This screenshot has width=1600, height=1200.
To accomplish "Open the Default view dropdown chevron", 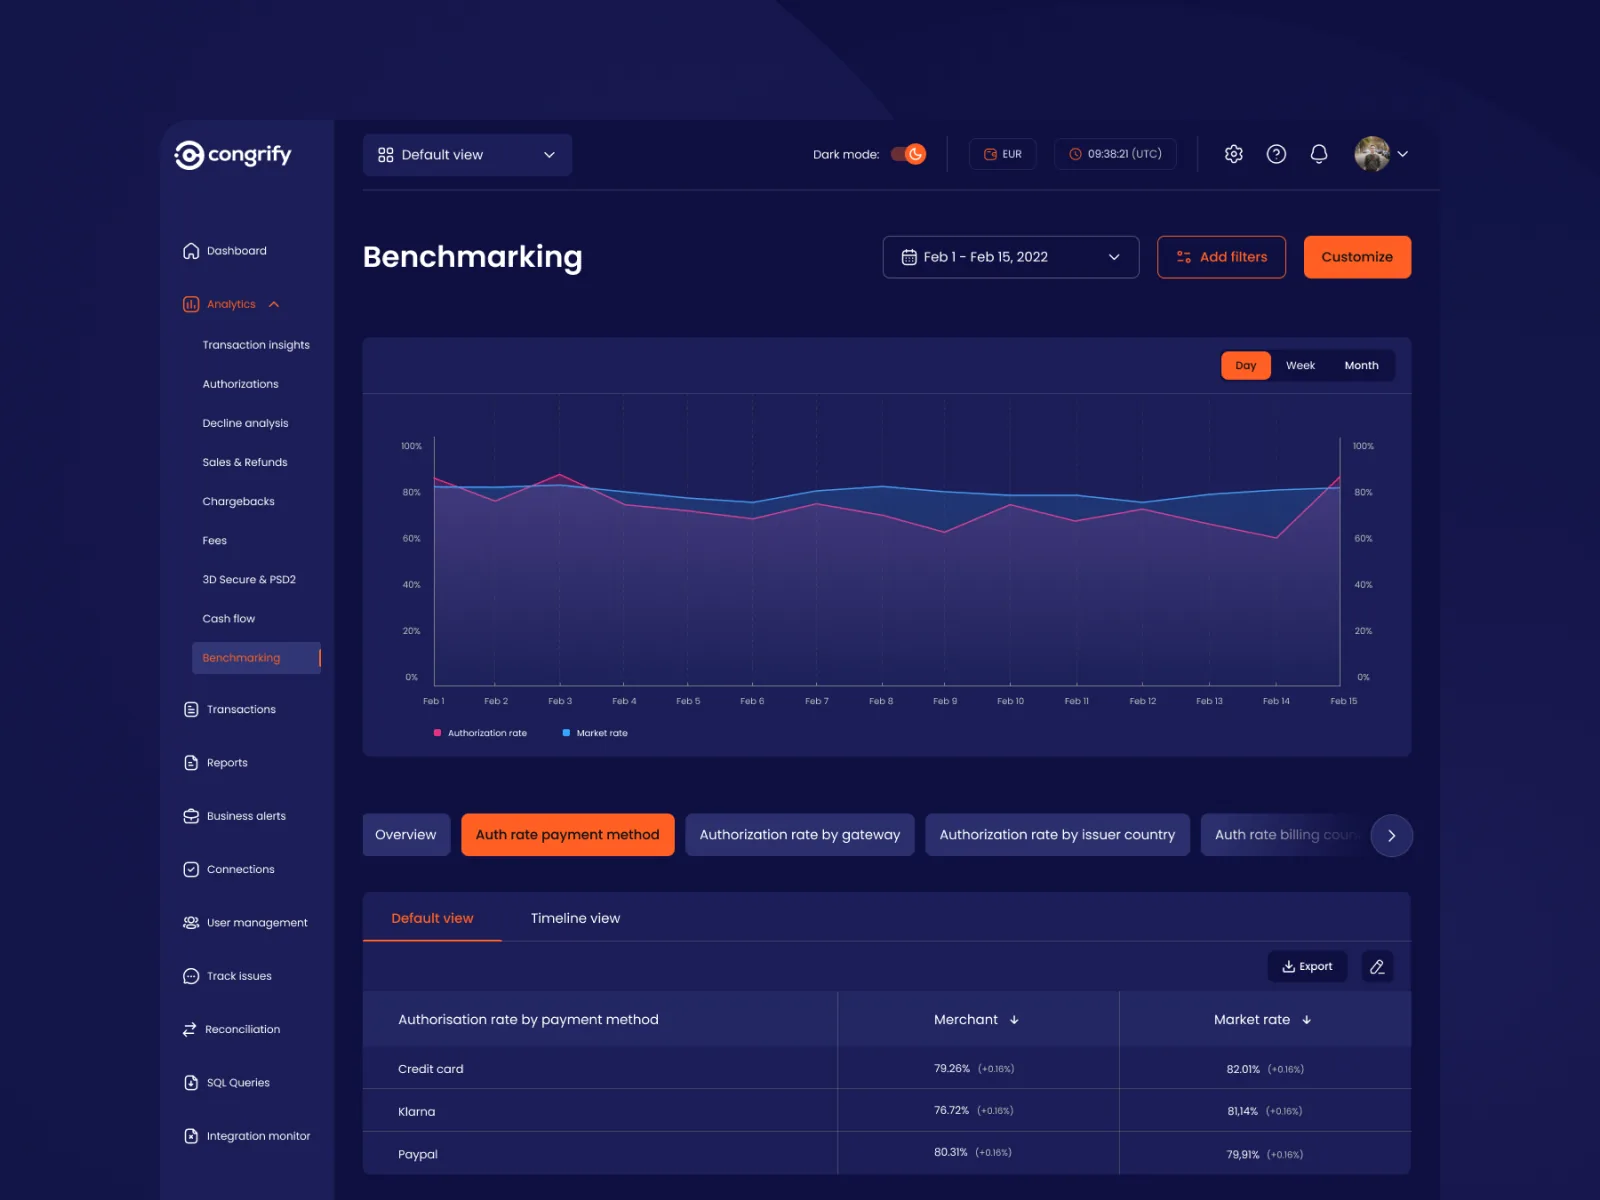I will click(549, 155).
